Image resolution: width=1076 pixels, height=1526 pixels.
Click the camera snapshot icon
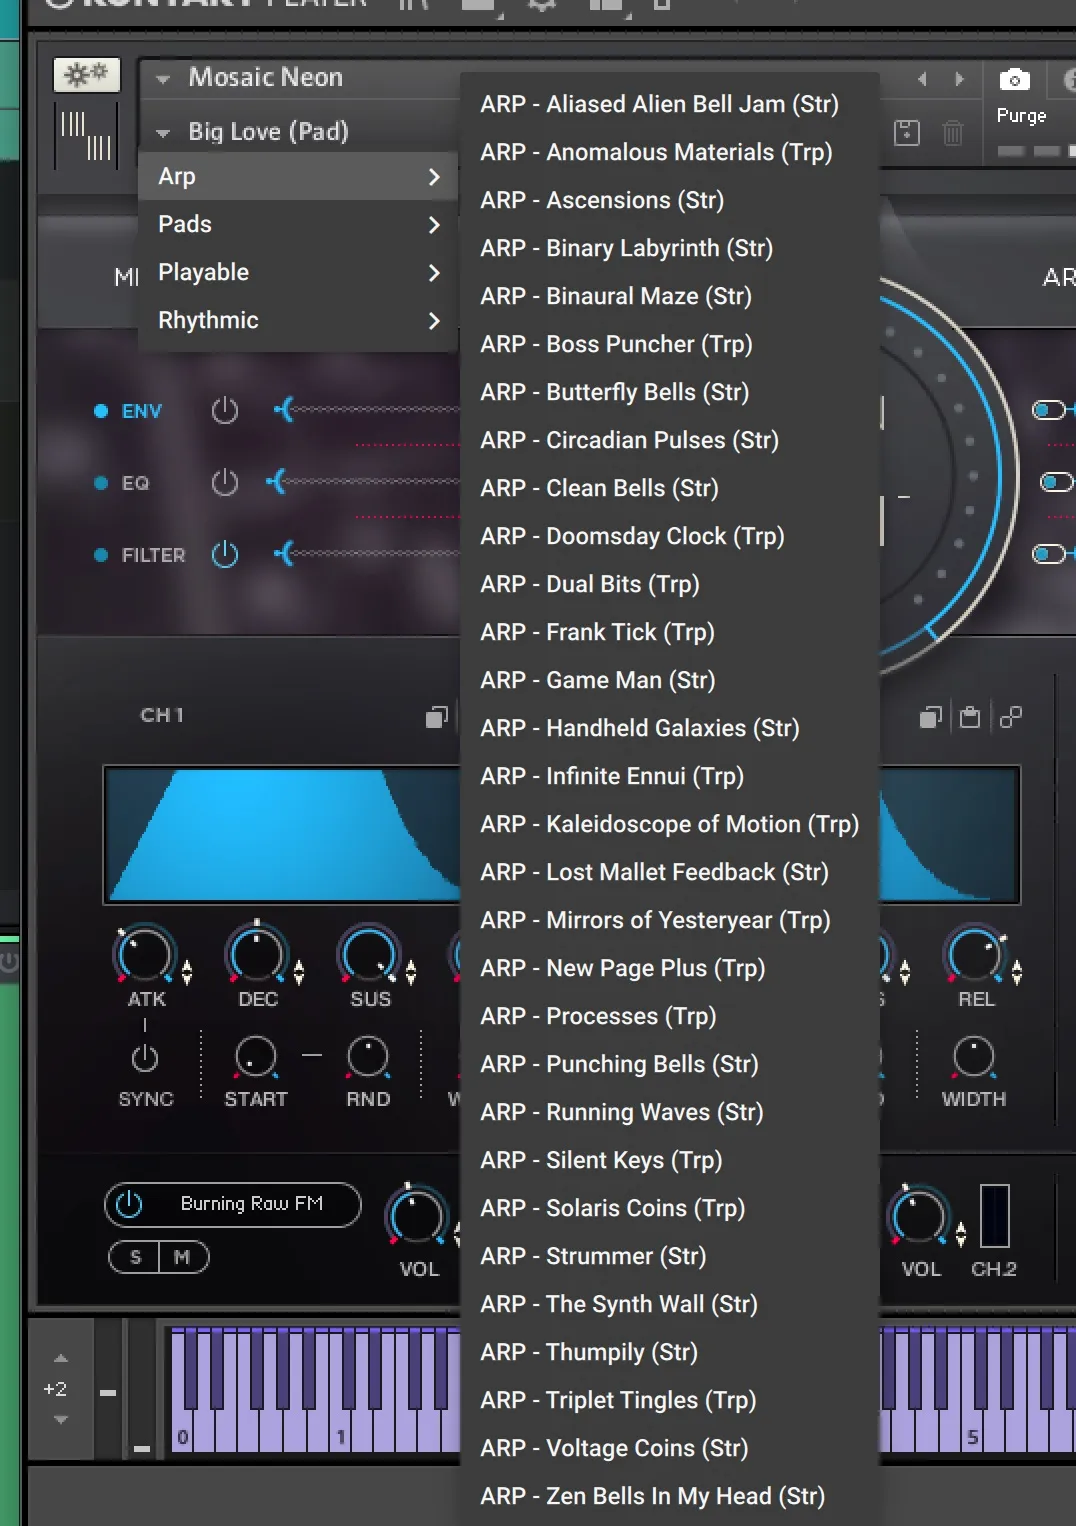[x=1014, y=80]
